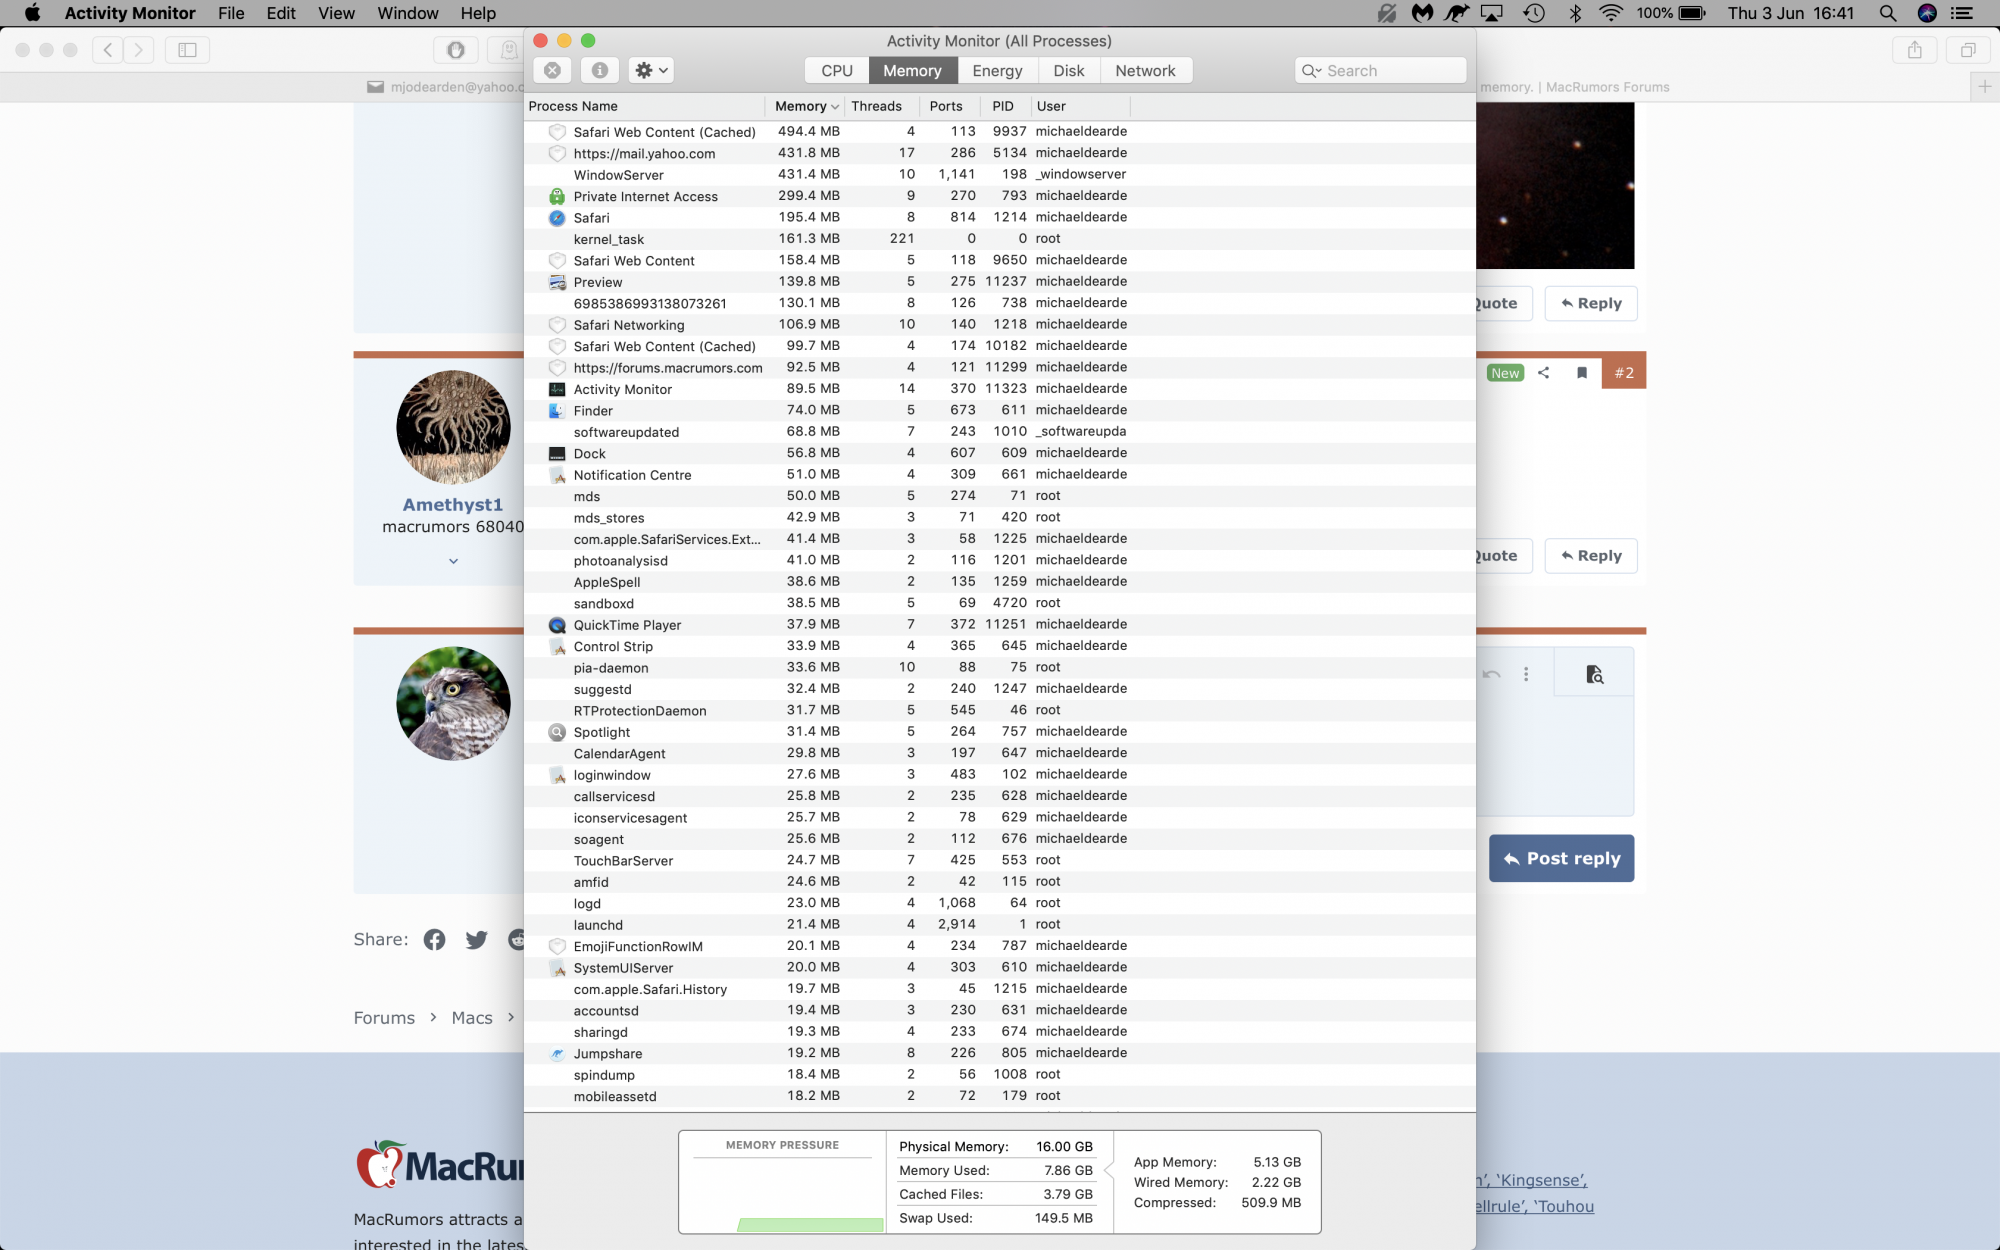Open the Energy tab

coord(997,71)
